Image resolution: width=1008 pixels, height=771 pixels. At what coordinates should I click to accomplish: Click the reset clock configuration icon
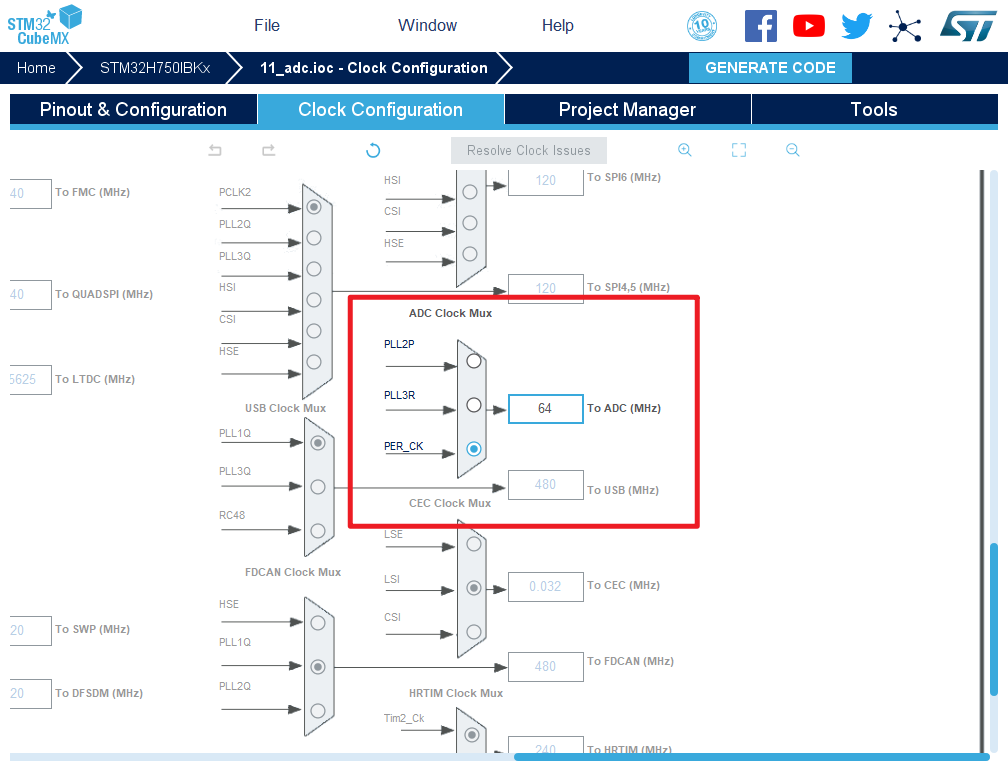point(373,150)
